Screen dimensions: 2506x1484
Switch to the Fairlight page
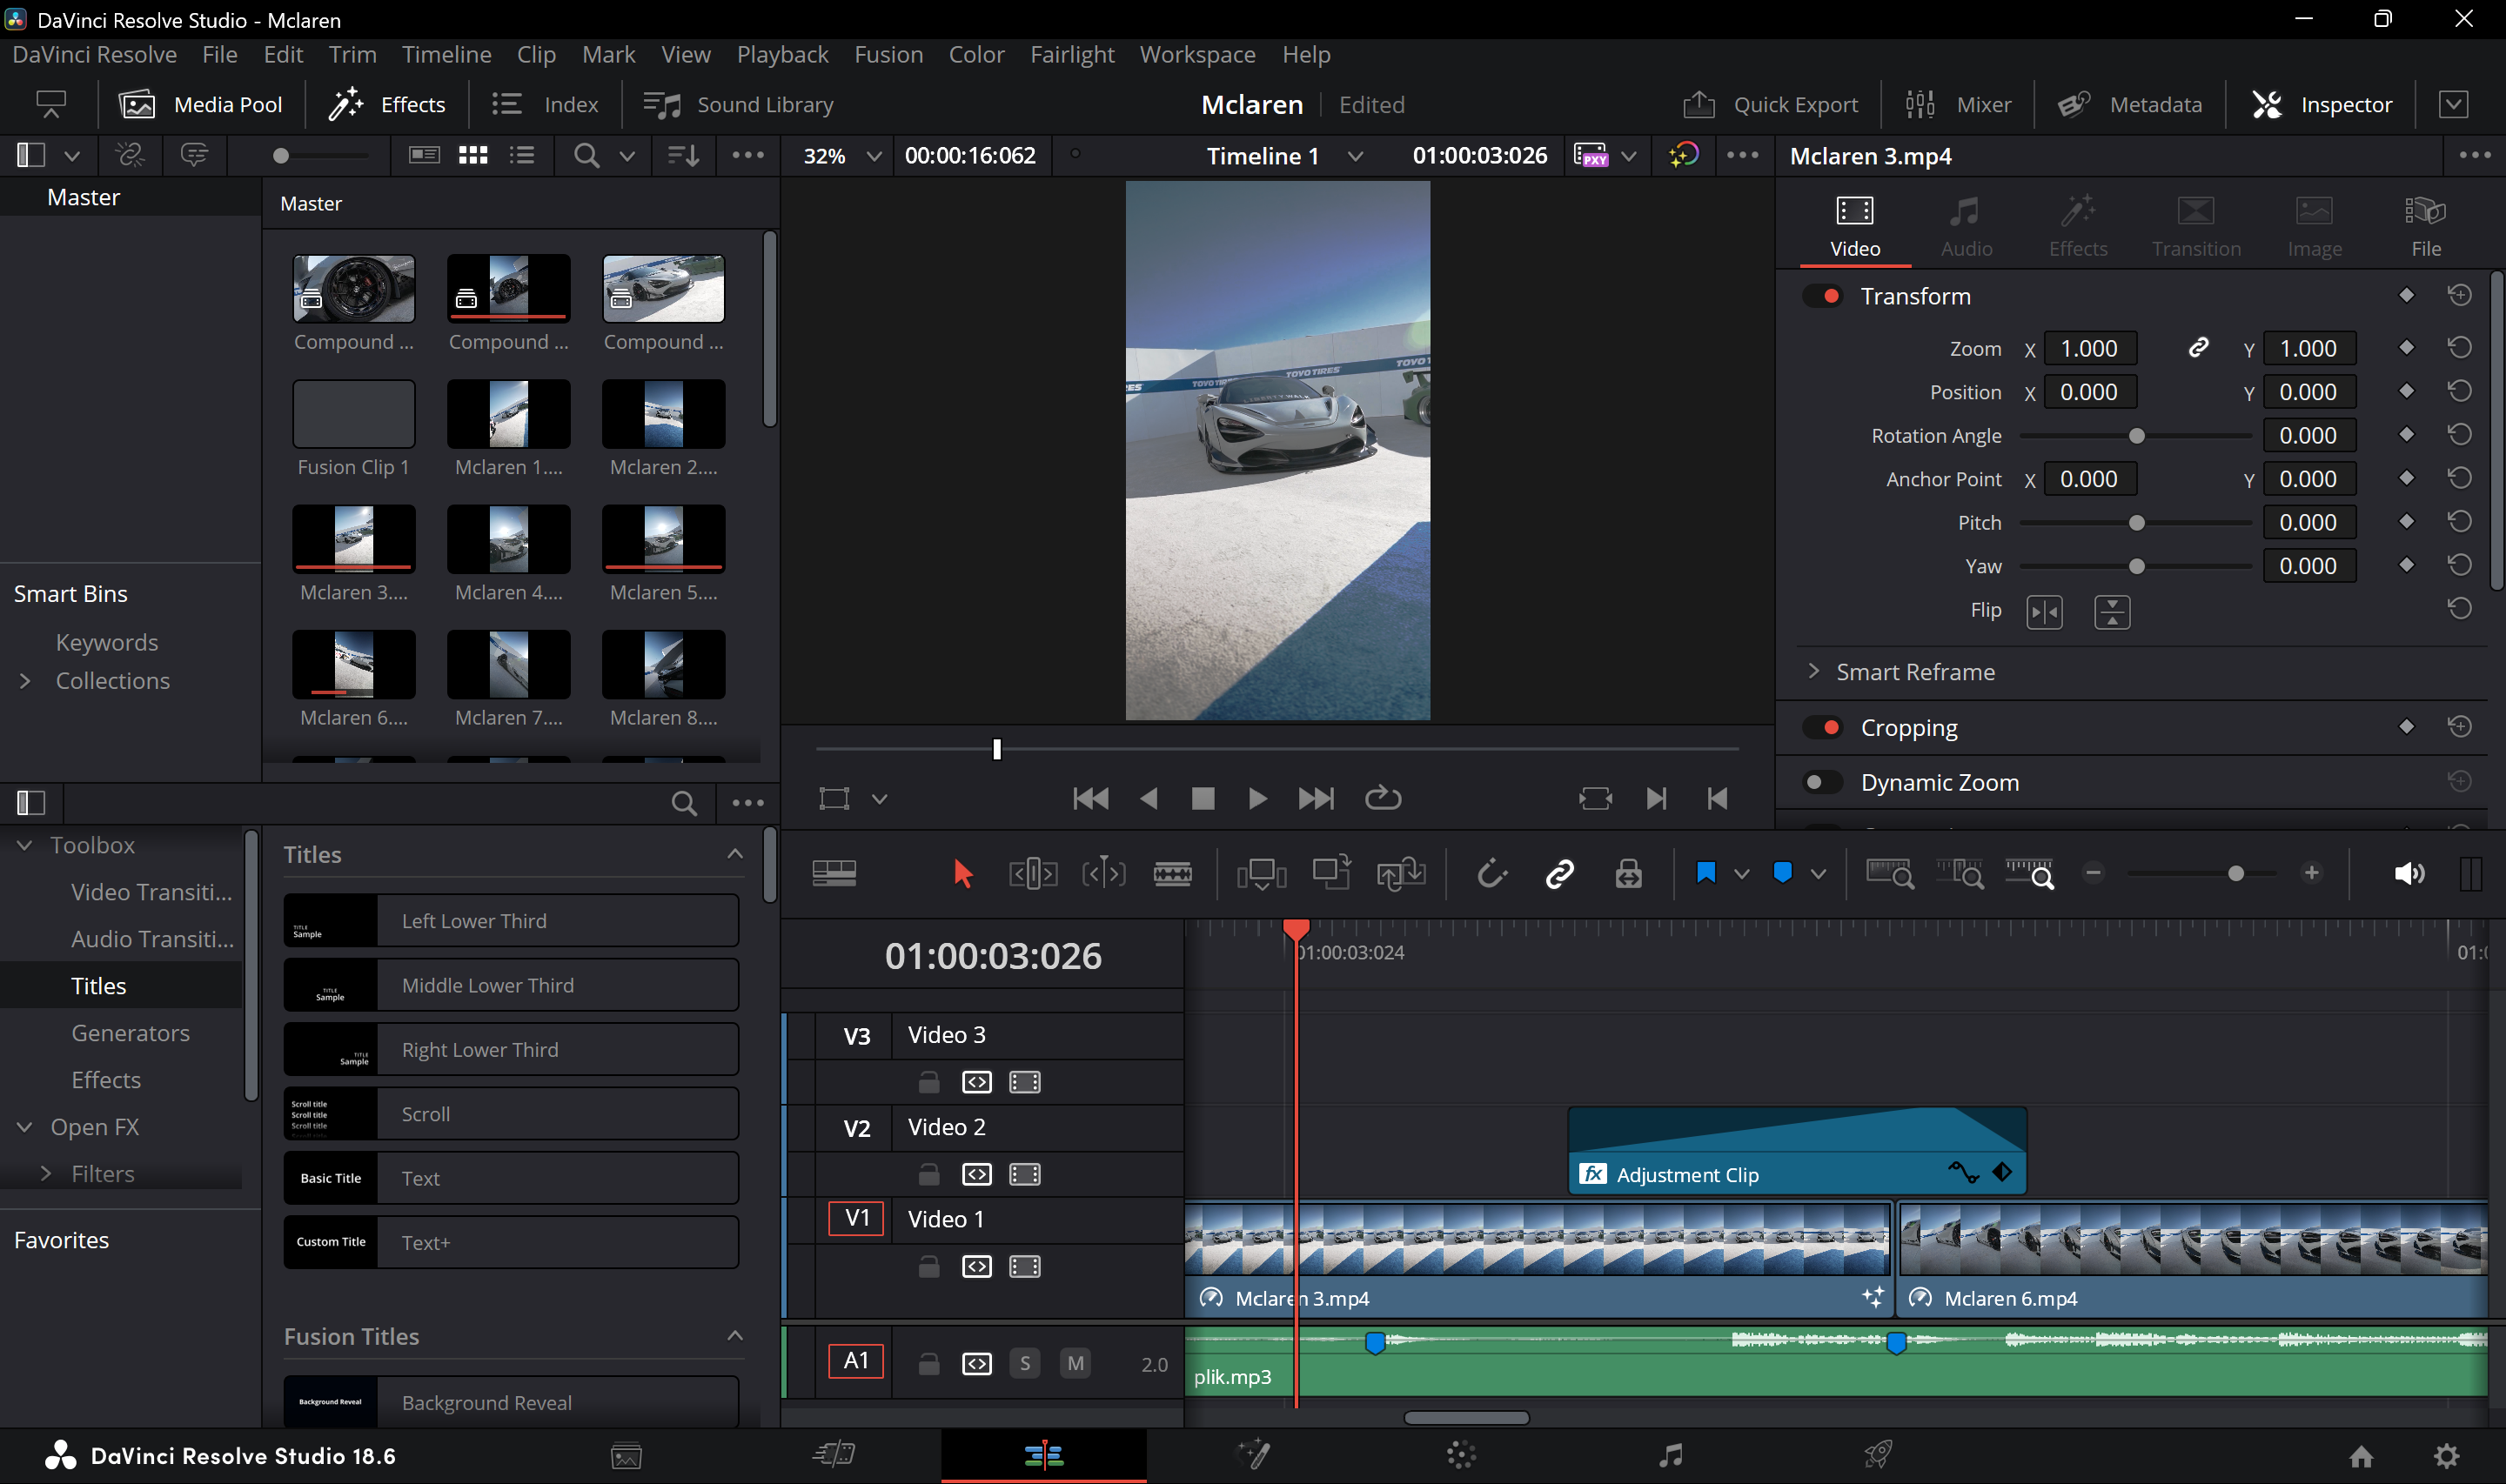(x=1670, y=1455)
